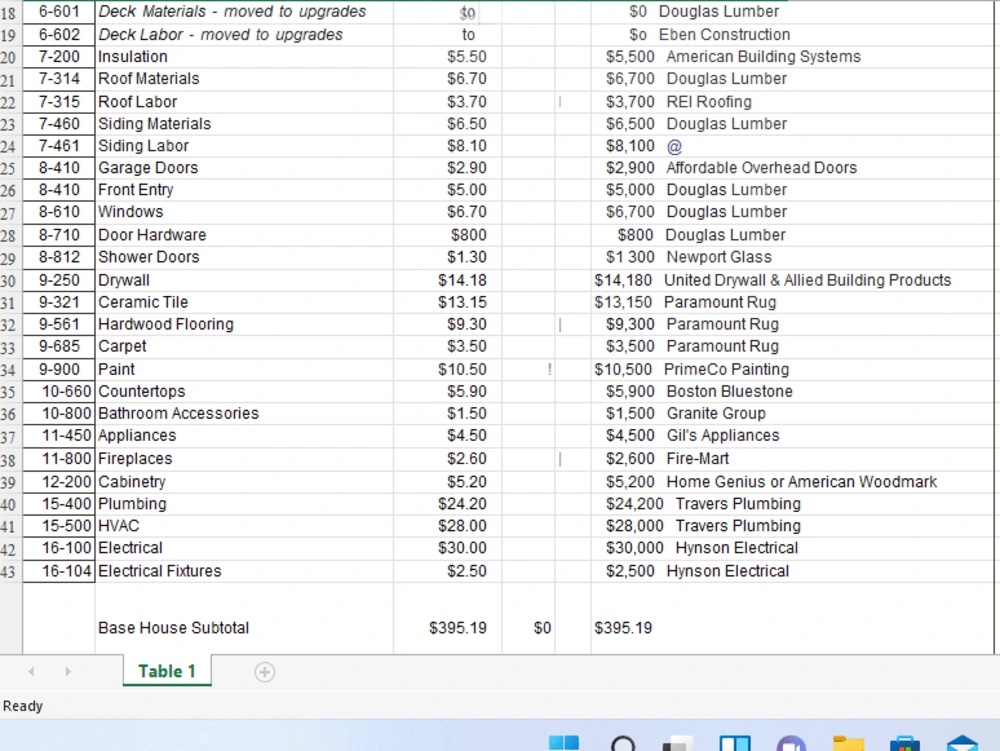
Task: Click the cost code 7-200 cell
Action: (59, 57)
